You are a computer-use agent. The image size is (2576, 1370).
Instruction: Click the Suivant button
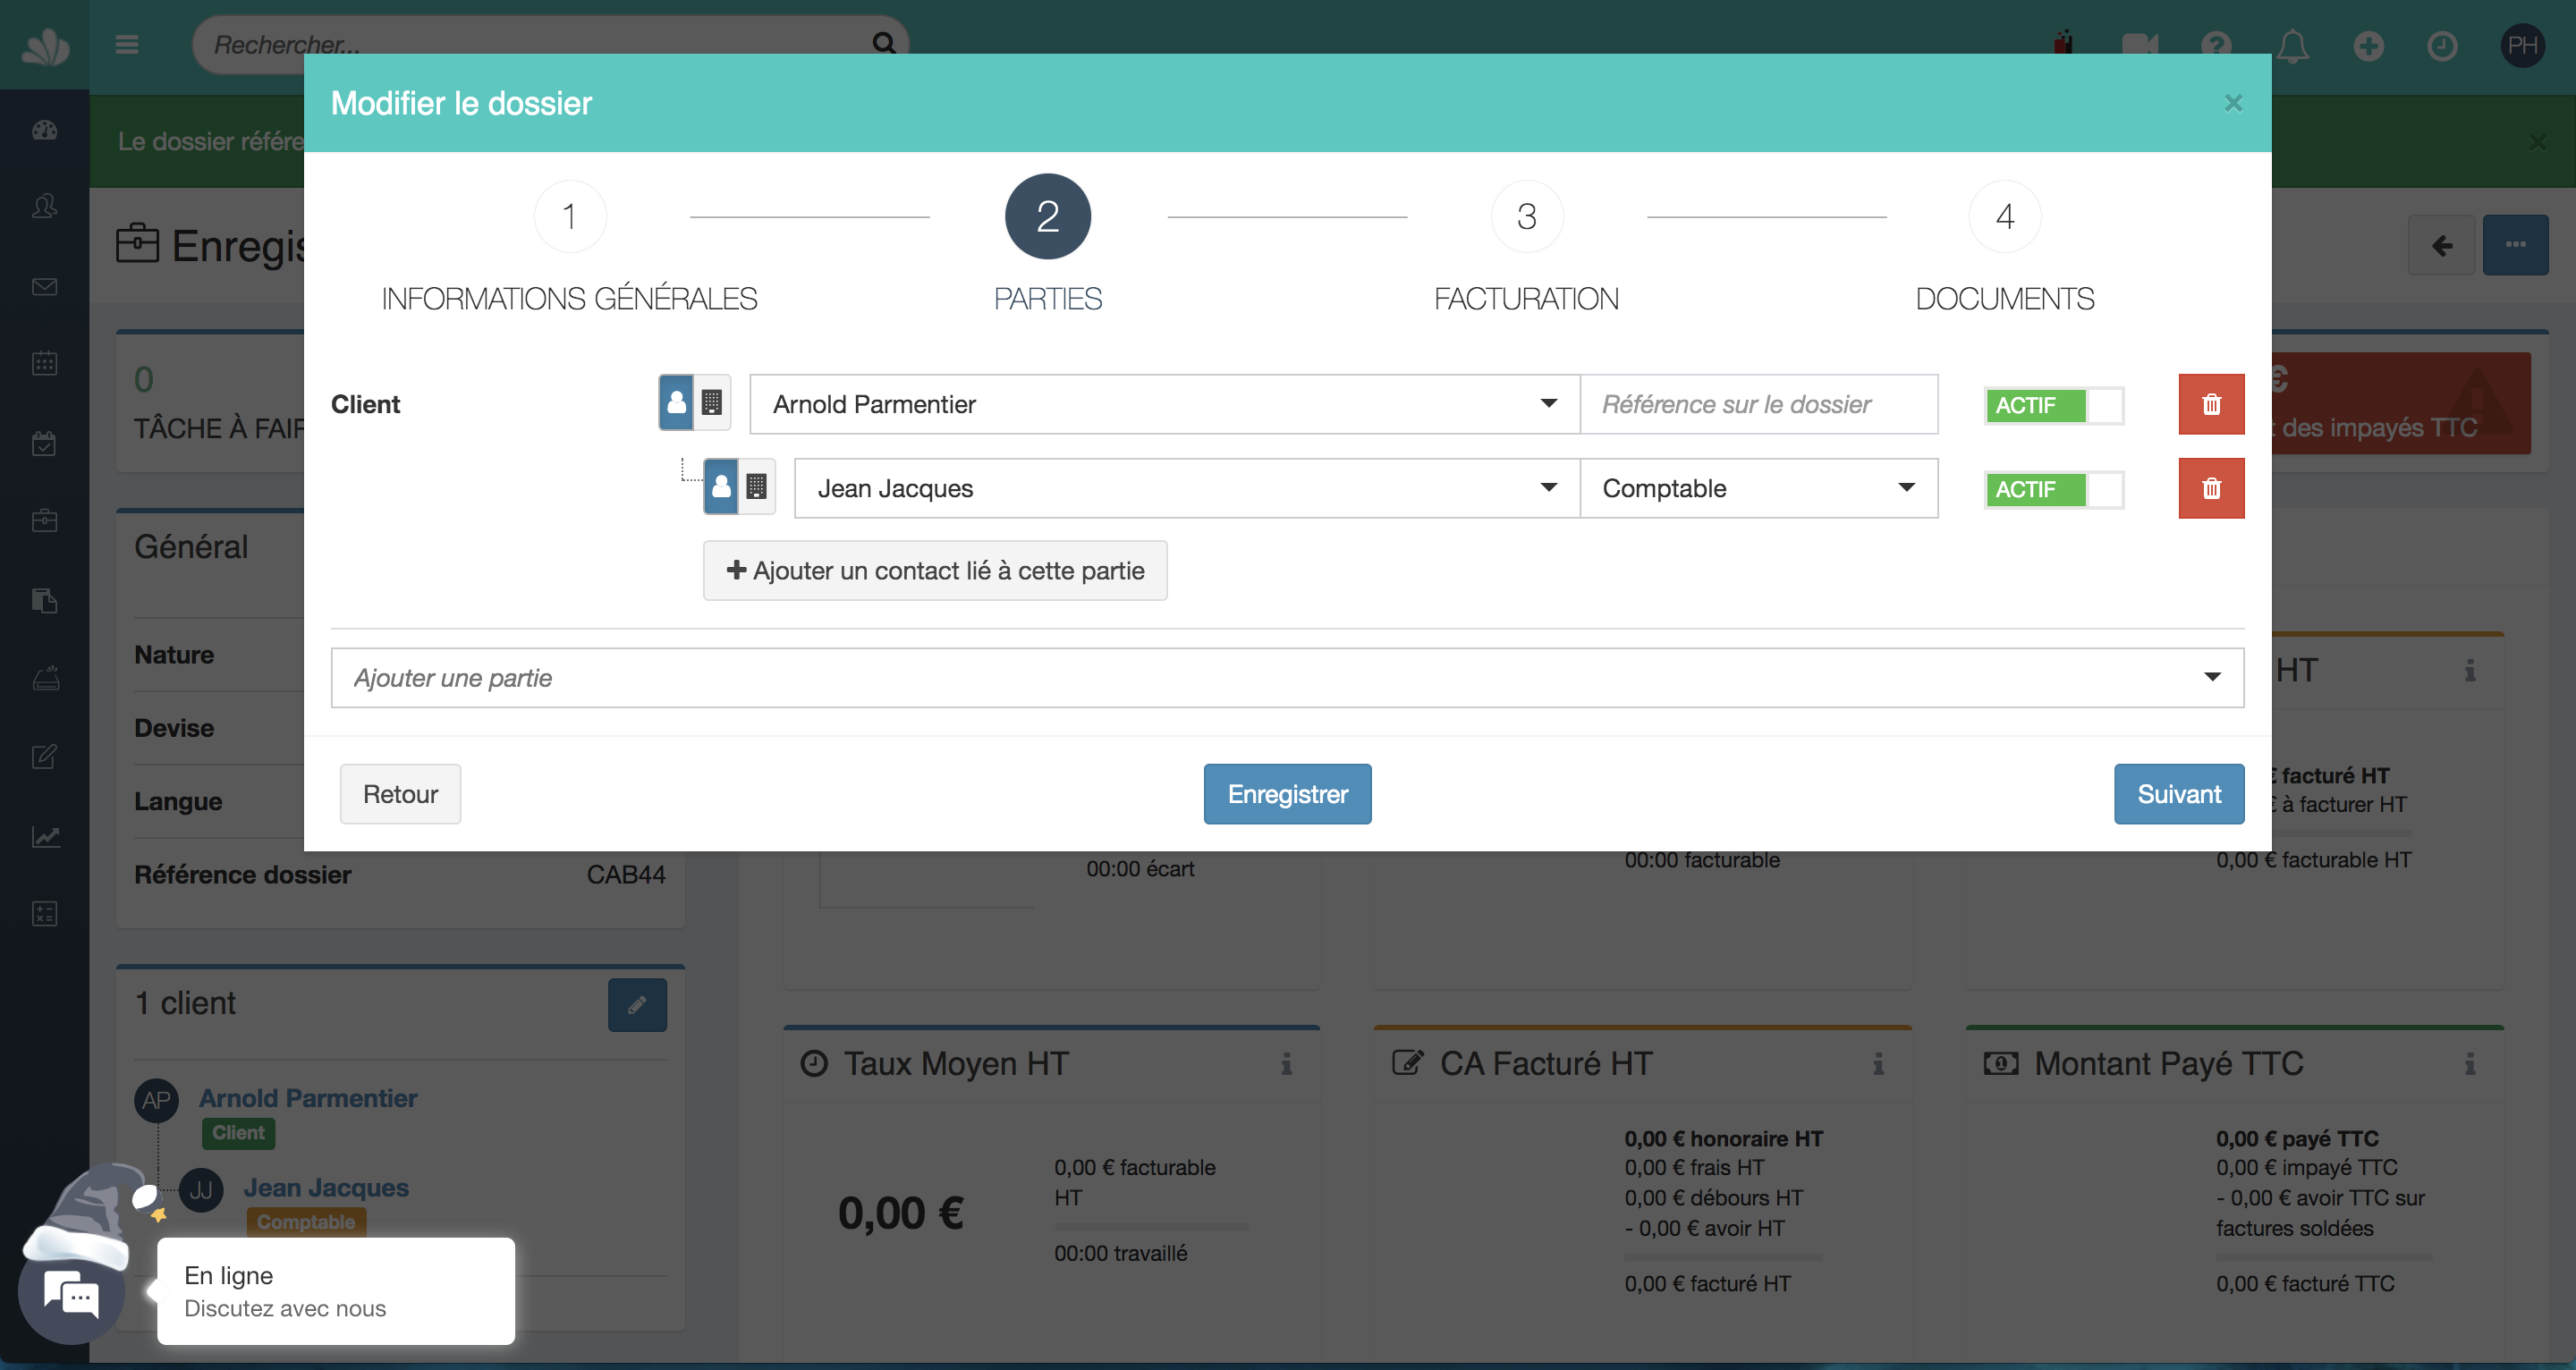pyautogui.click(x=2179, y=794)
